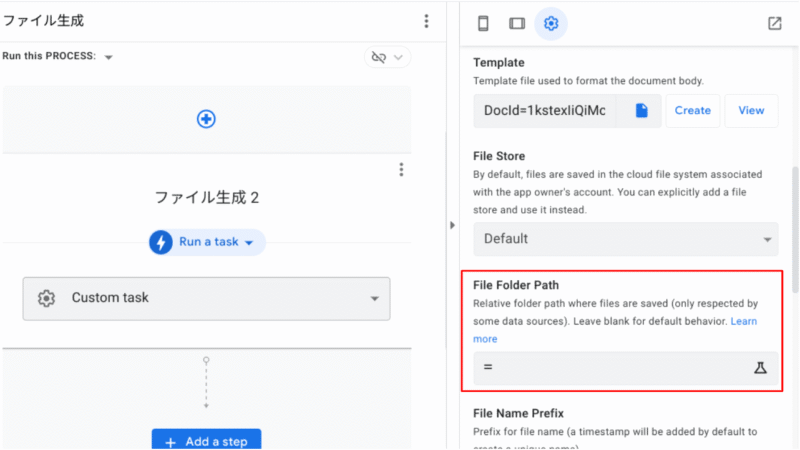Expand the Run this PROCESS dropdown
This screenshot has height=450, width=800.
[x=108, y=57]
